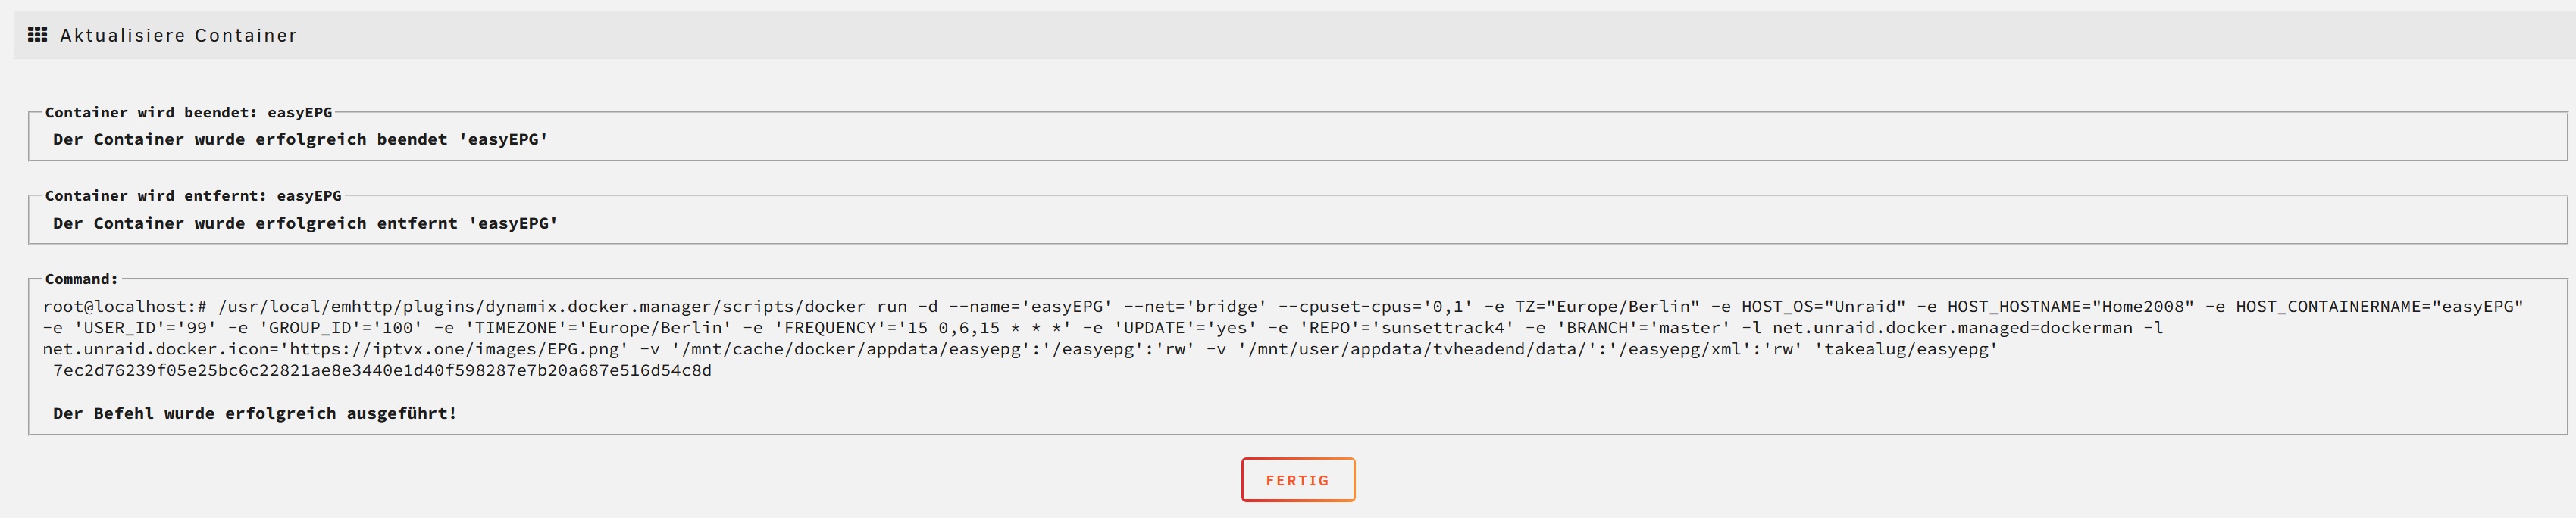This screenshot has height=518, width=2576.
Task: Click the HOST_HOSTNAME="Home2008" parameter
Action: click(2070, 307)
